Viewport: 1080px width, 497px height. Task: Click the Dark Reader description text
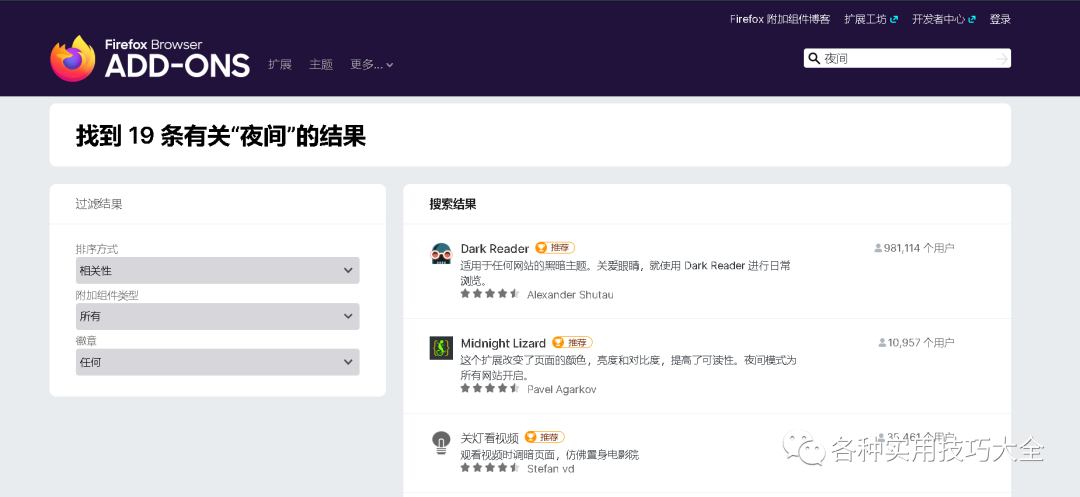(625, 273)
